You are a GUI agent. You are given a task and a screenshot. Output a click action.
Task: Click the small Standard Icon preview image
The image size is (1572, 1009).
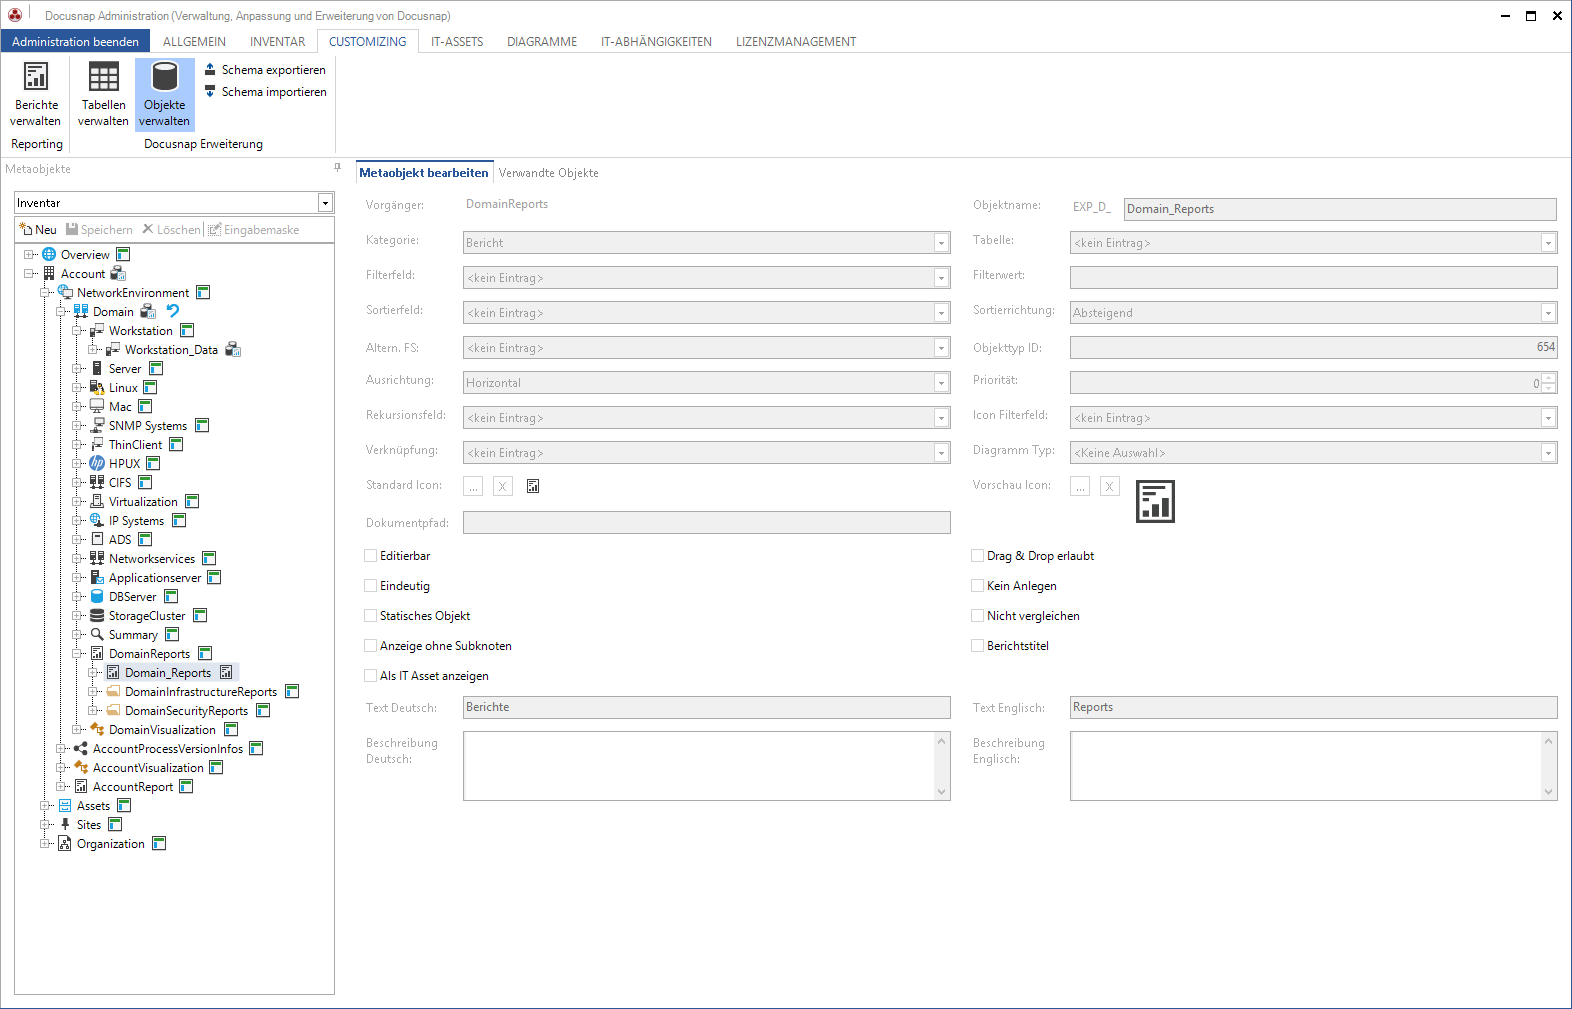tap(533, 486)
